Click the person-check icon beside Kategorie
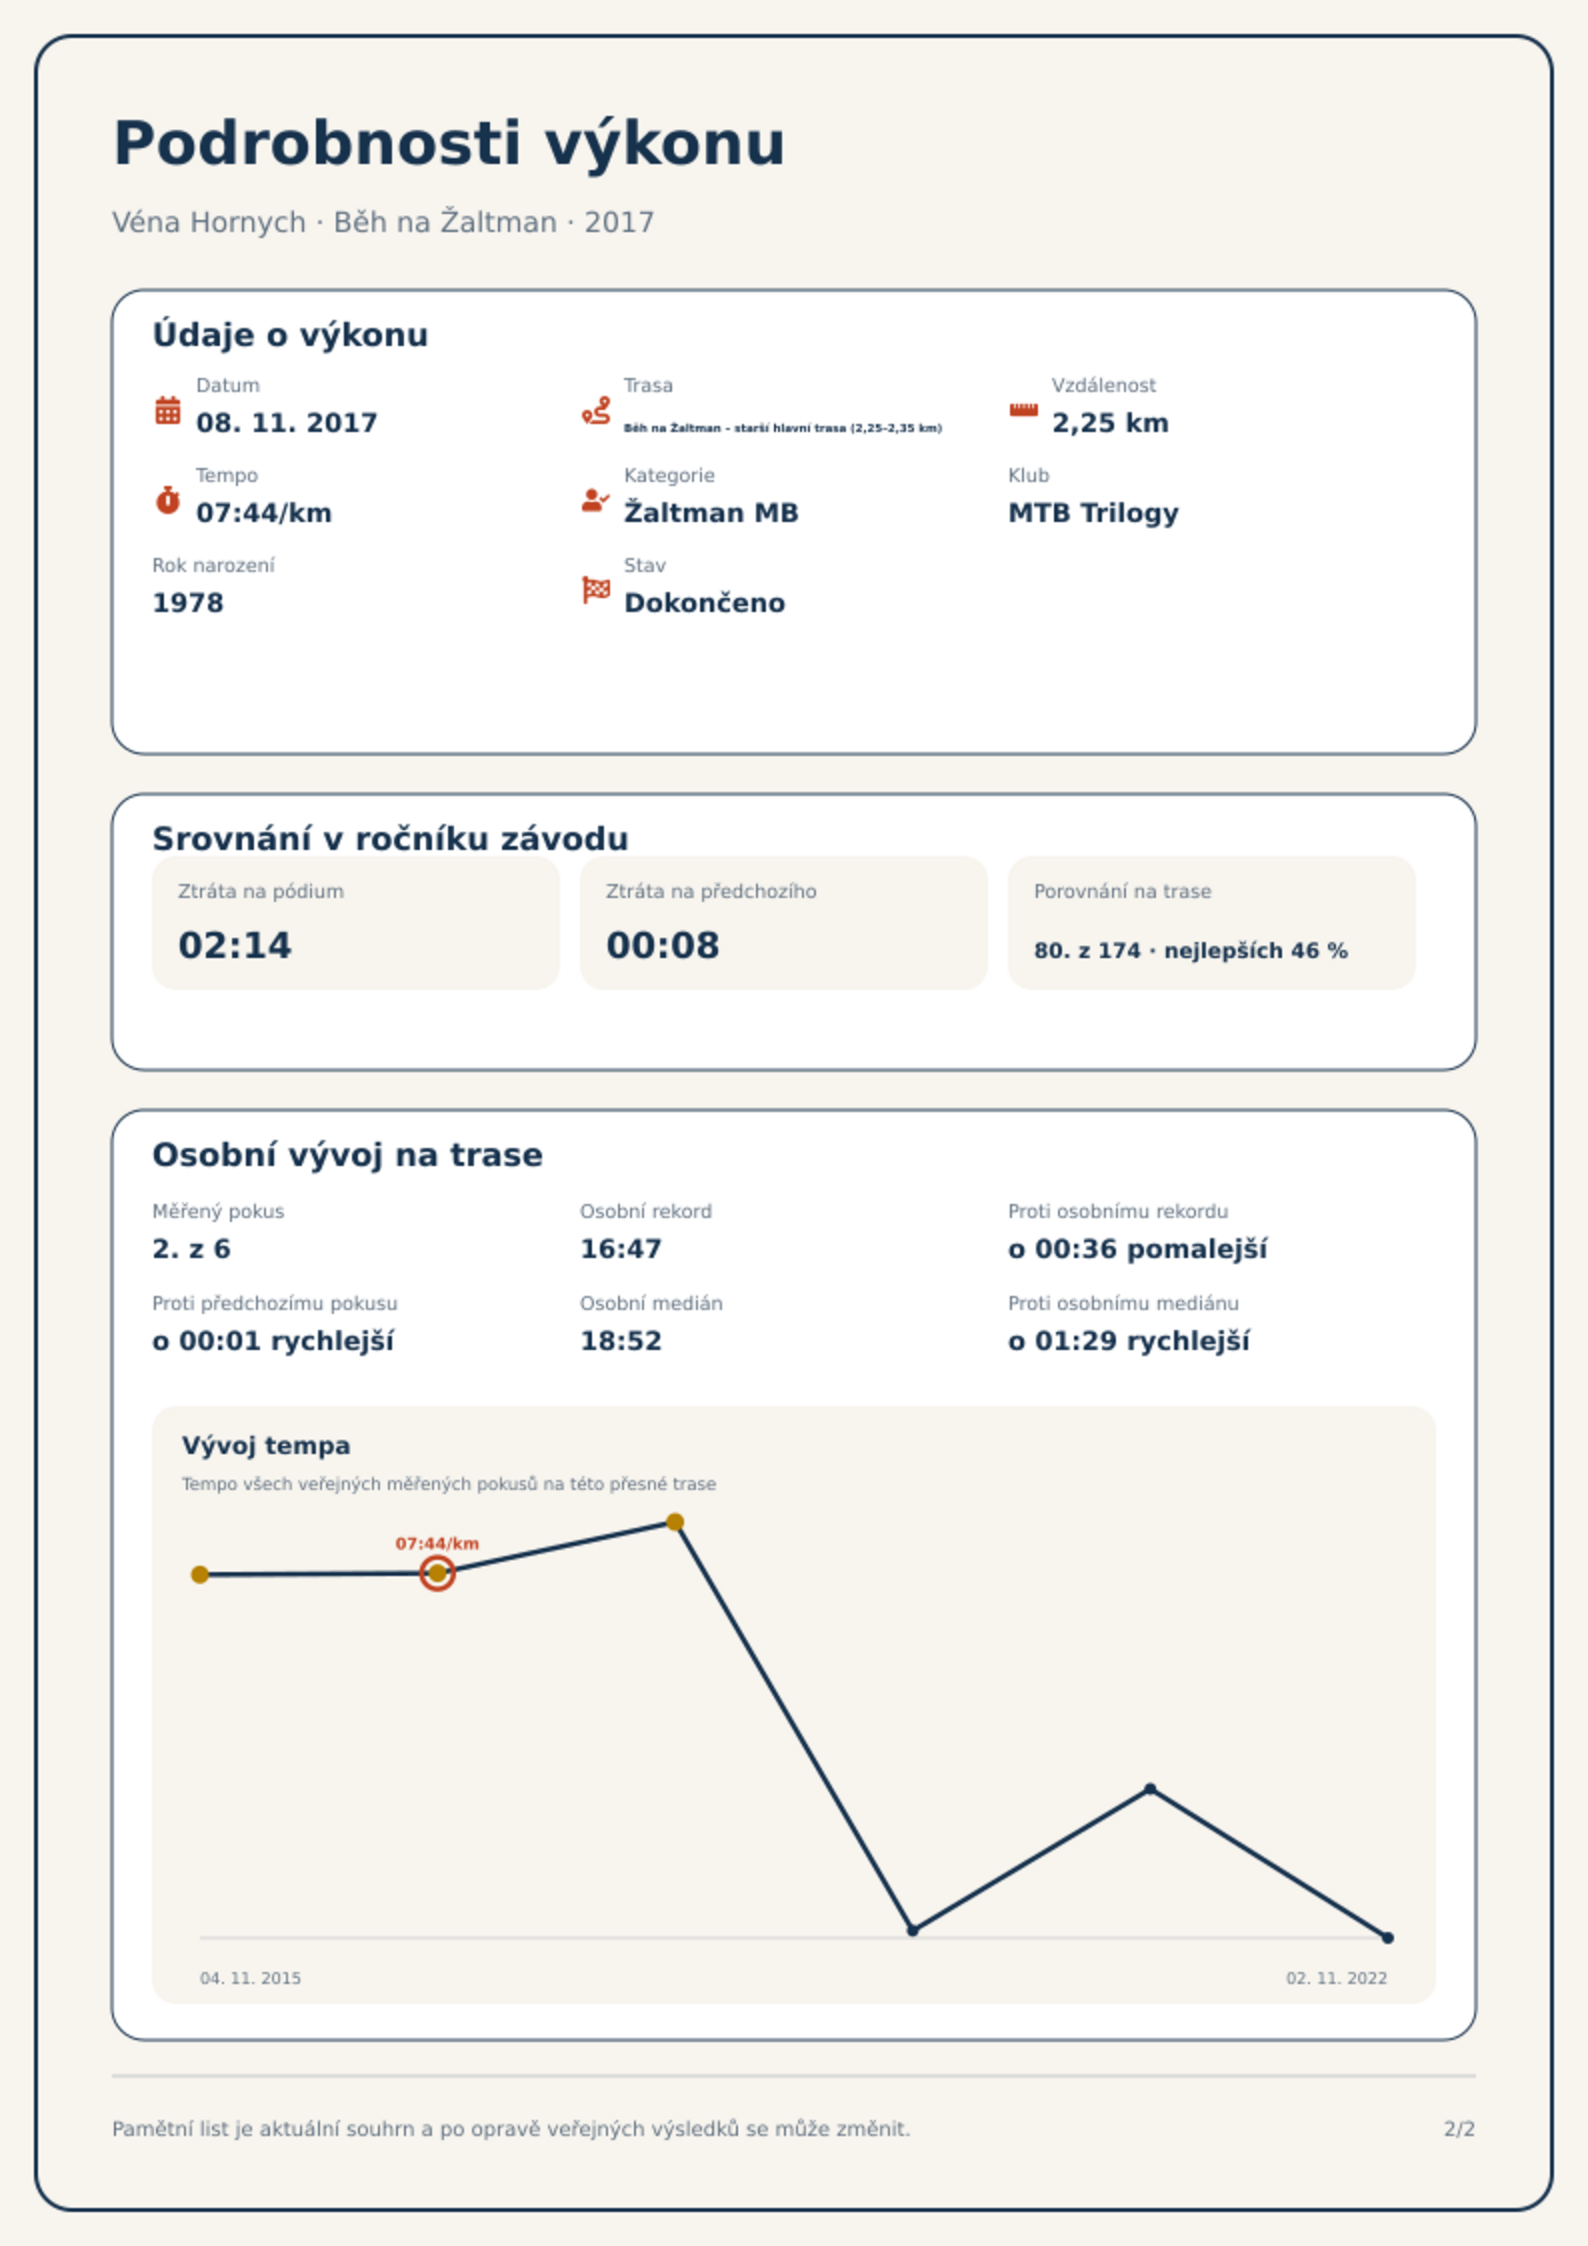The height and width of the screenshot is (2246, 1588). (596, 500)
